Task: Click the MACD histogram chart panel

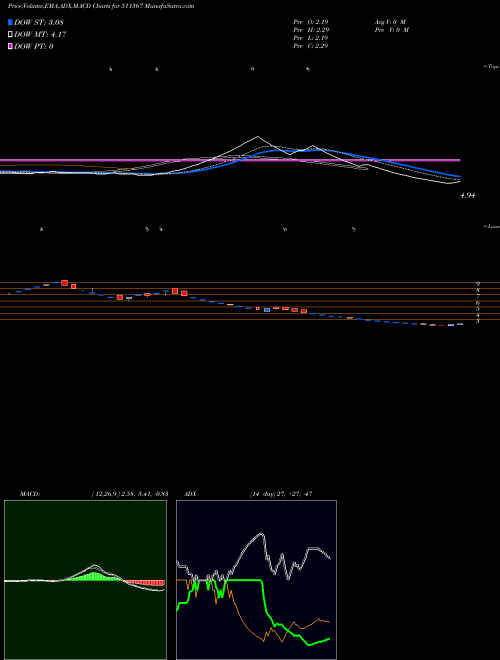Action: (85, 580)
